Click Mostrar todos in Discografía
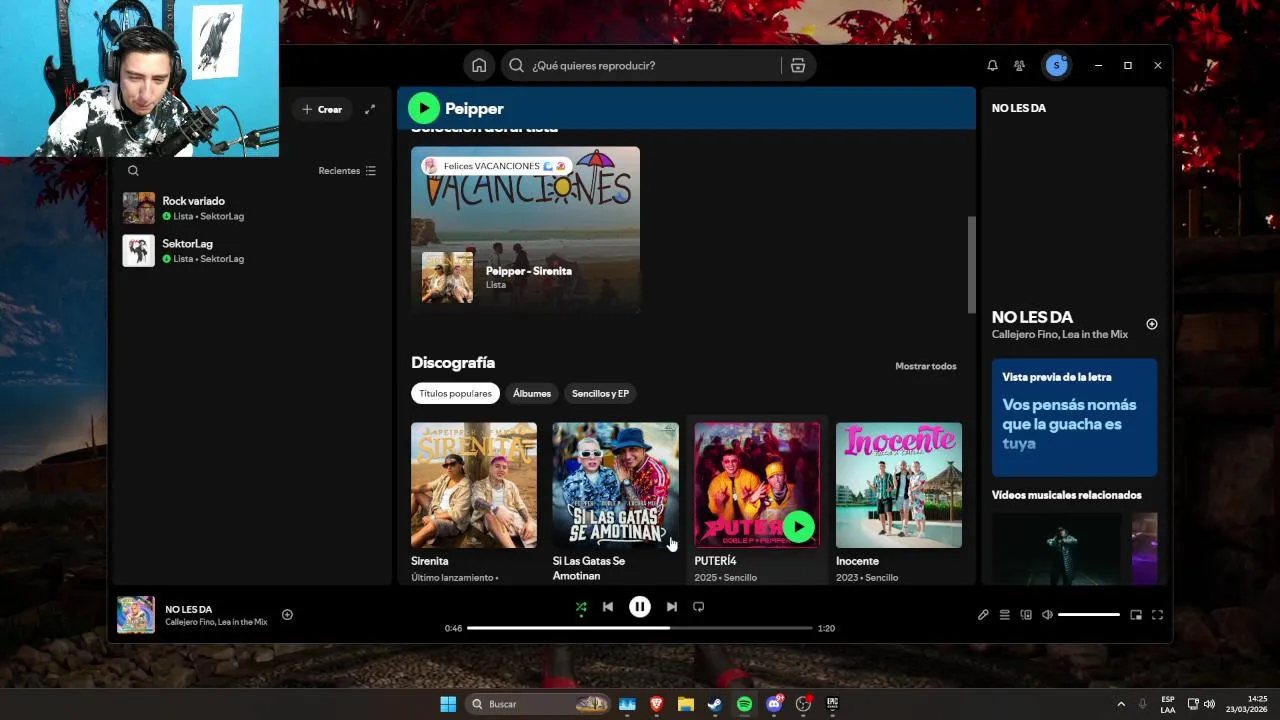 926,366
